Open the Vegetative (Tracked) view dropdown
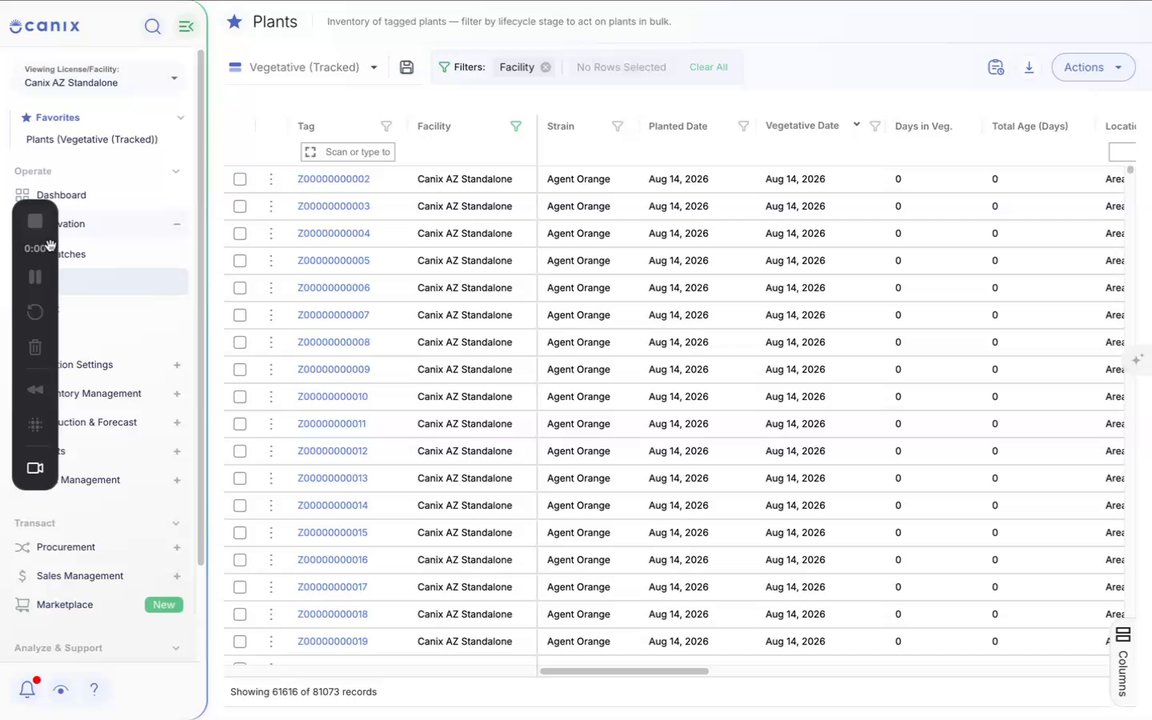This screenshot has height=720, width=1152. coord(304,67)
